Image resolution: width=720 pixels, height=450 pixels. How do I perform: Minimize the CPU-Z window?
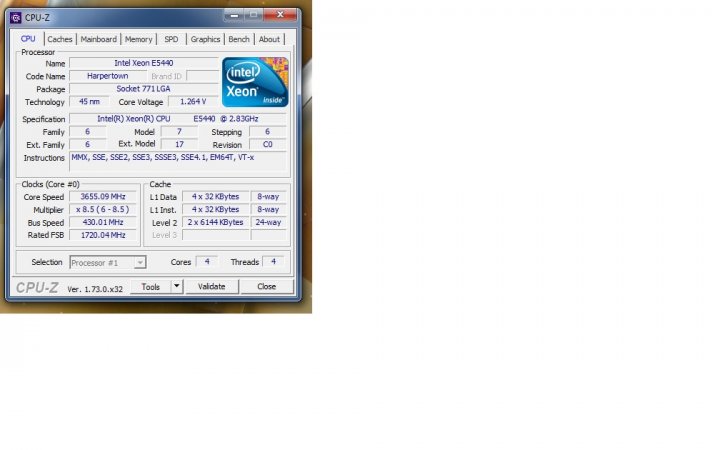point(234,15)
